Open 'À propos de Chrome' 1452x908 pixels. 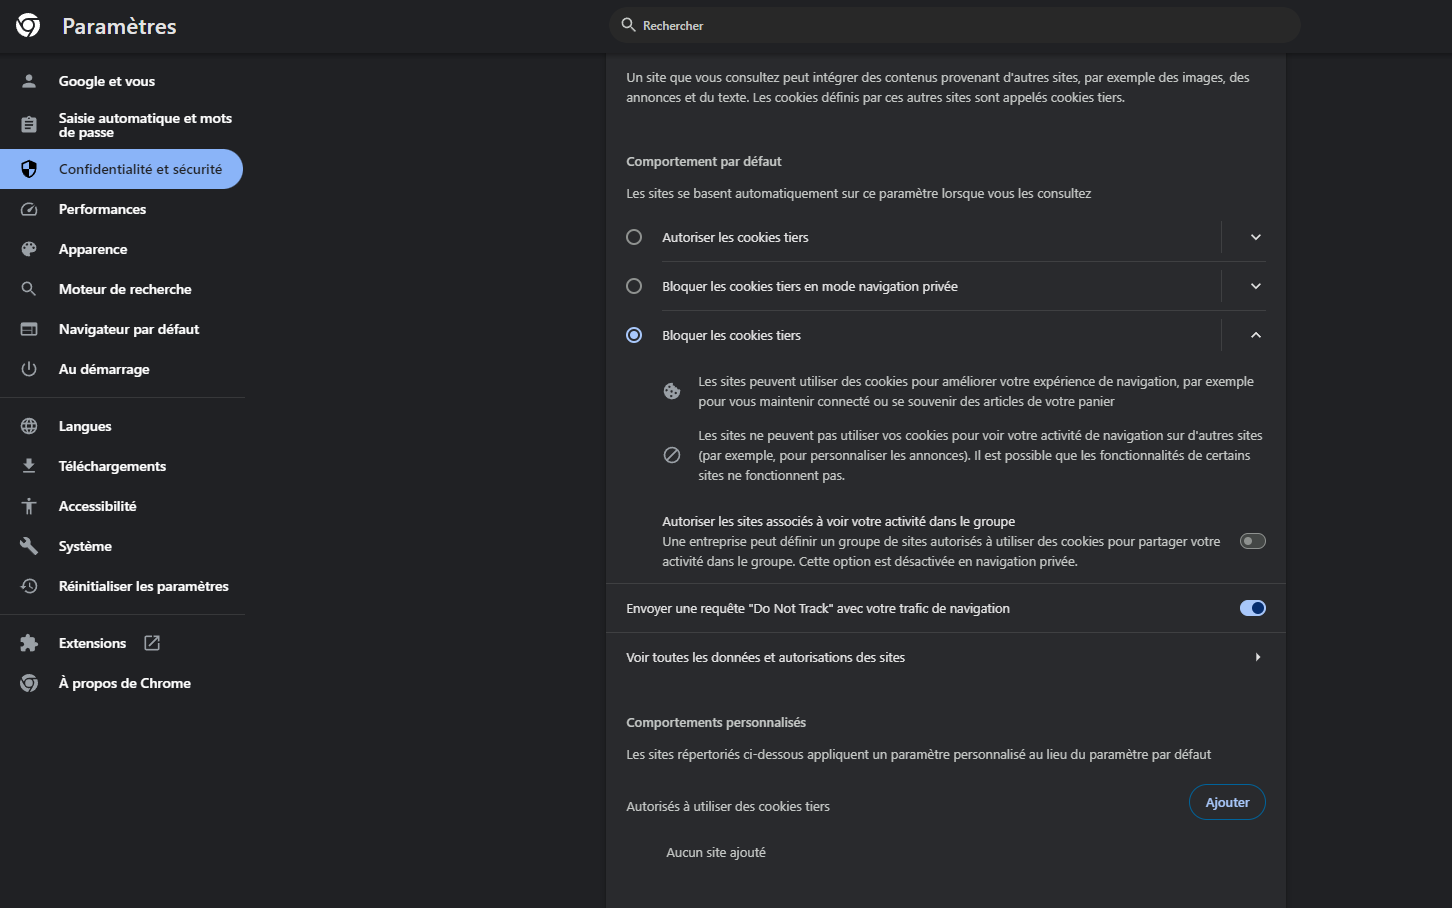coord(124,682)
